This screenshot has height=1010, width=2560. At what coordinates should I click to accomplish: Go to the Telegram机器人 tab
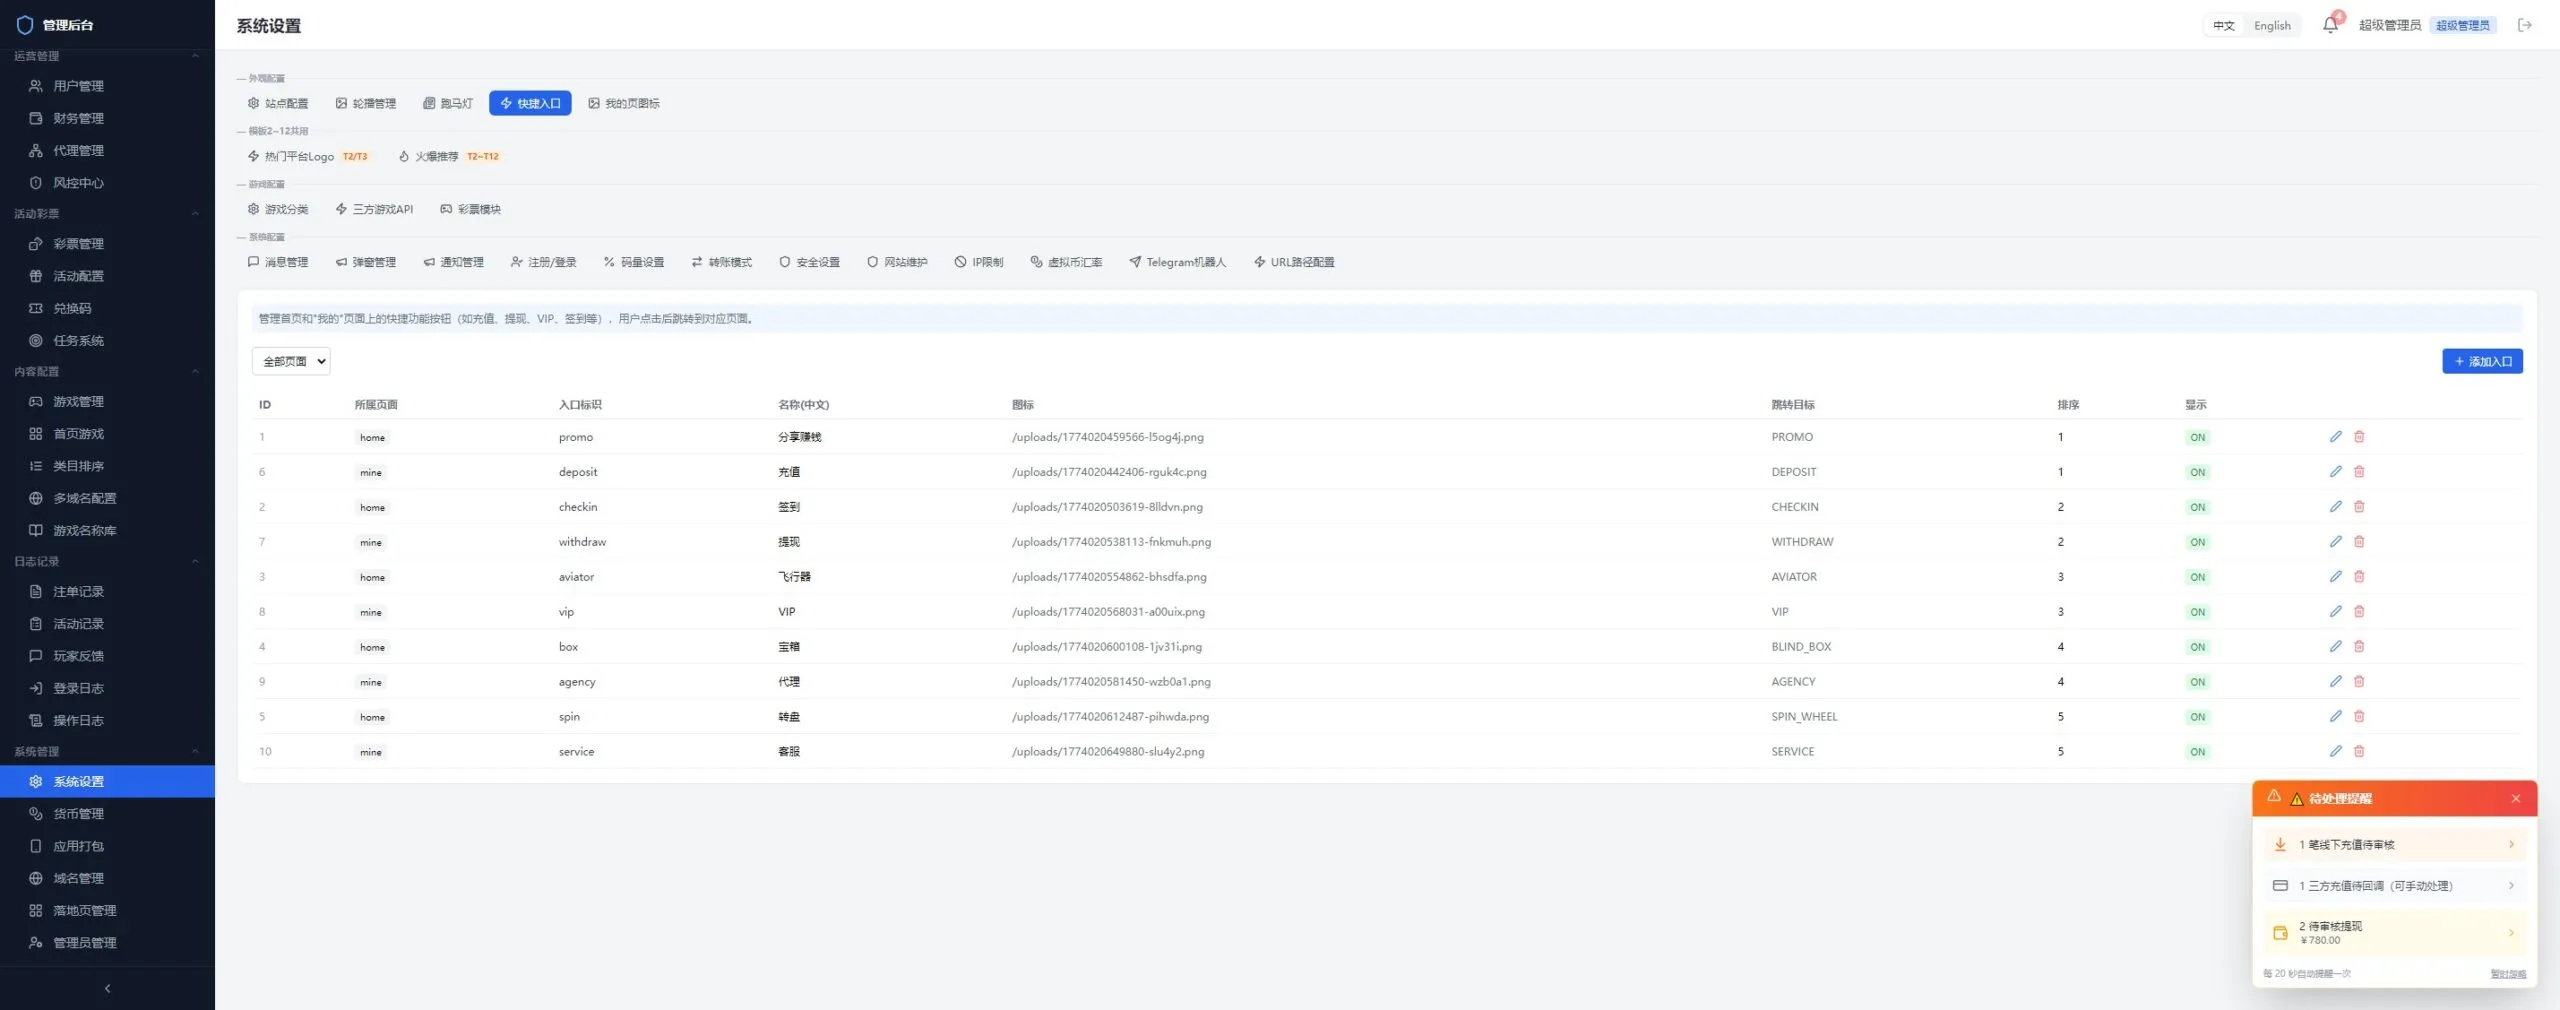1177,263
